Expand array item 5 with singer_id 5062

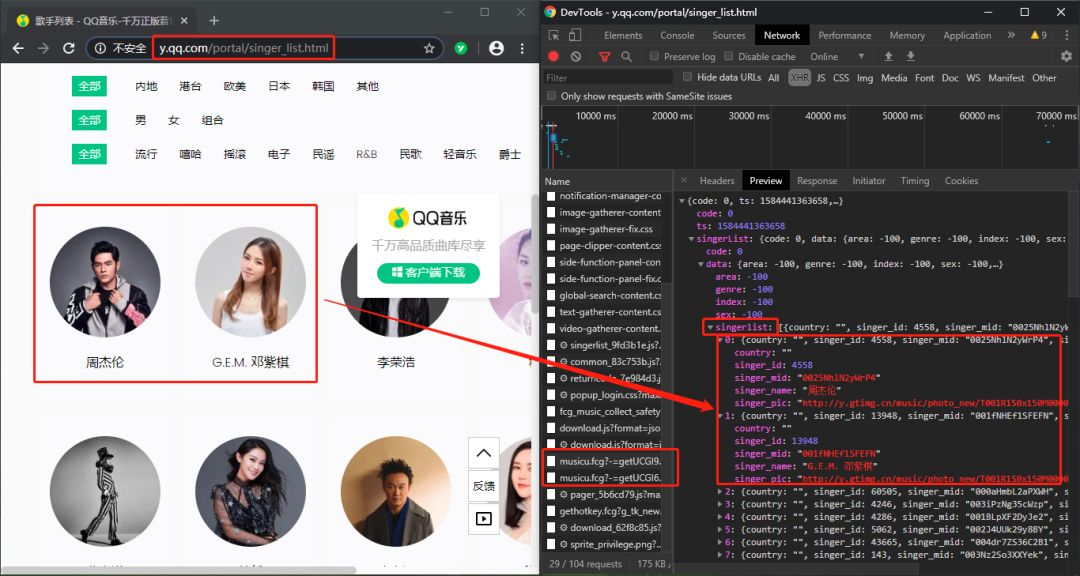click(720, 530)
